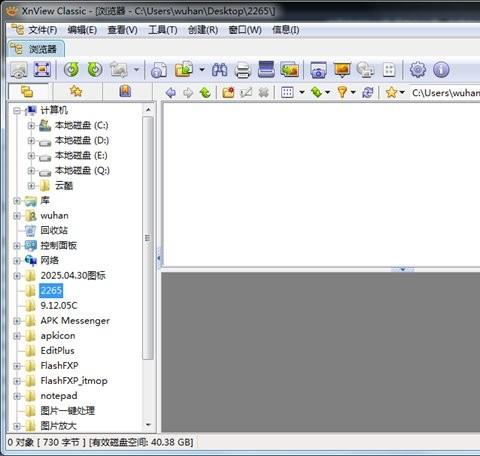Select the EditPlus folder

coord(57,351)
